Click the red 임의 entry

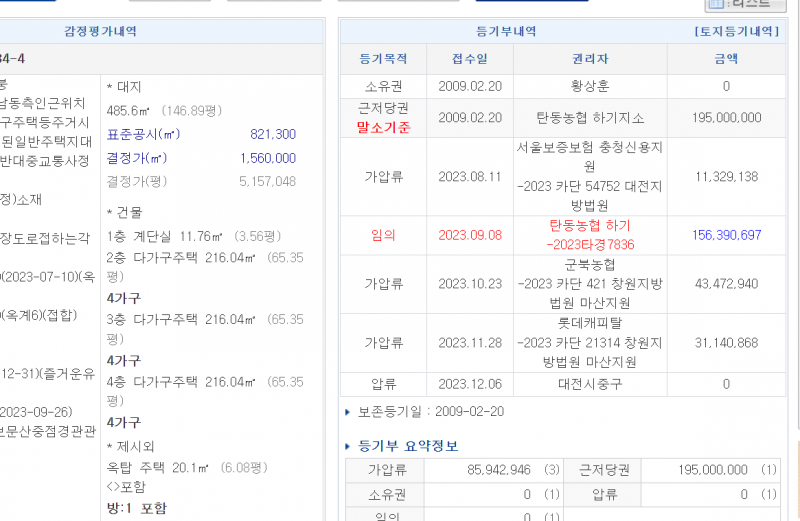tap(383, 235)
